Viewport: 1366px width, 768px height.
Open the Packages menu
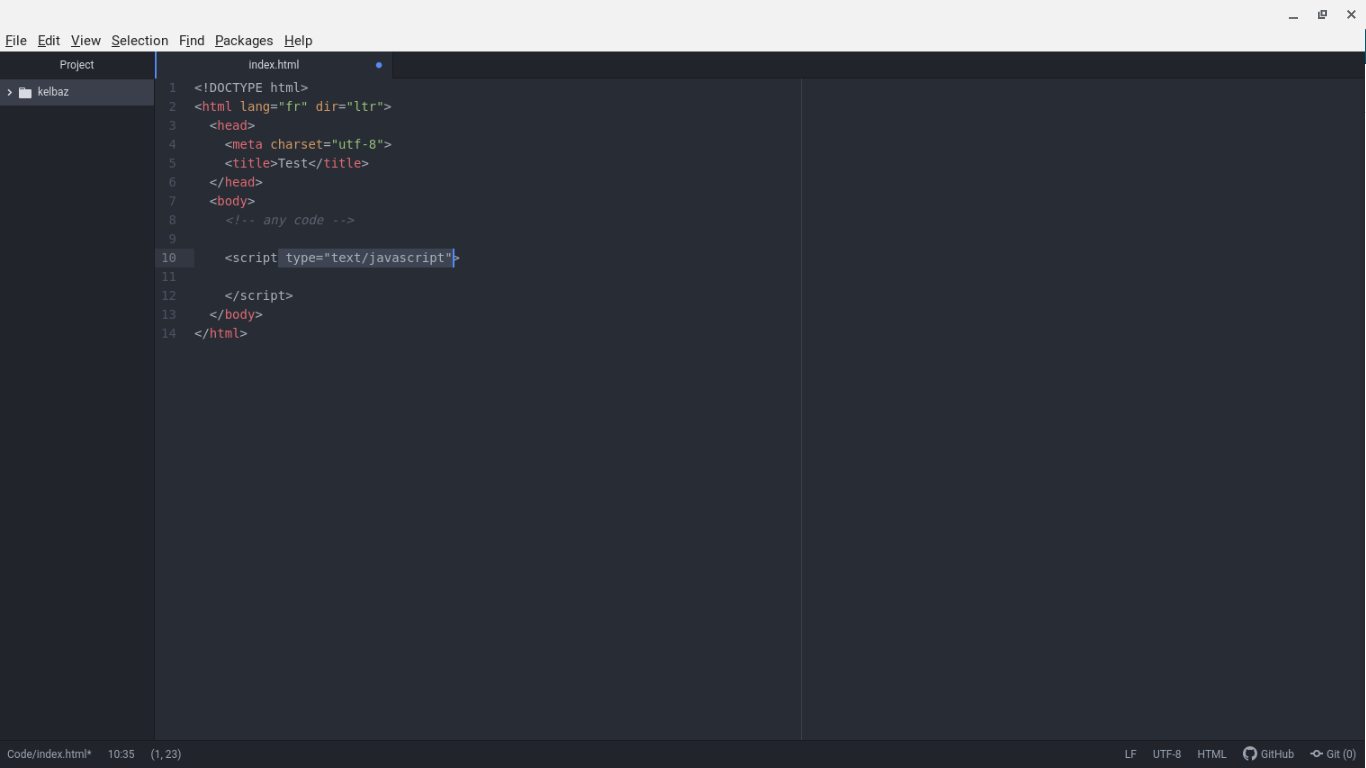coord(244,40)
